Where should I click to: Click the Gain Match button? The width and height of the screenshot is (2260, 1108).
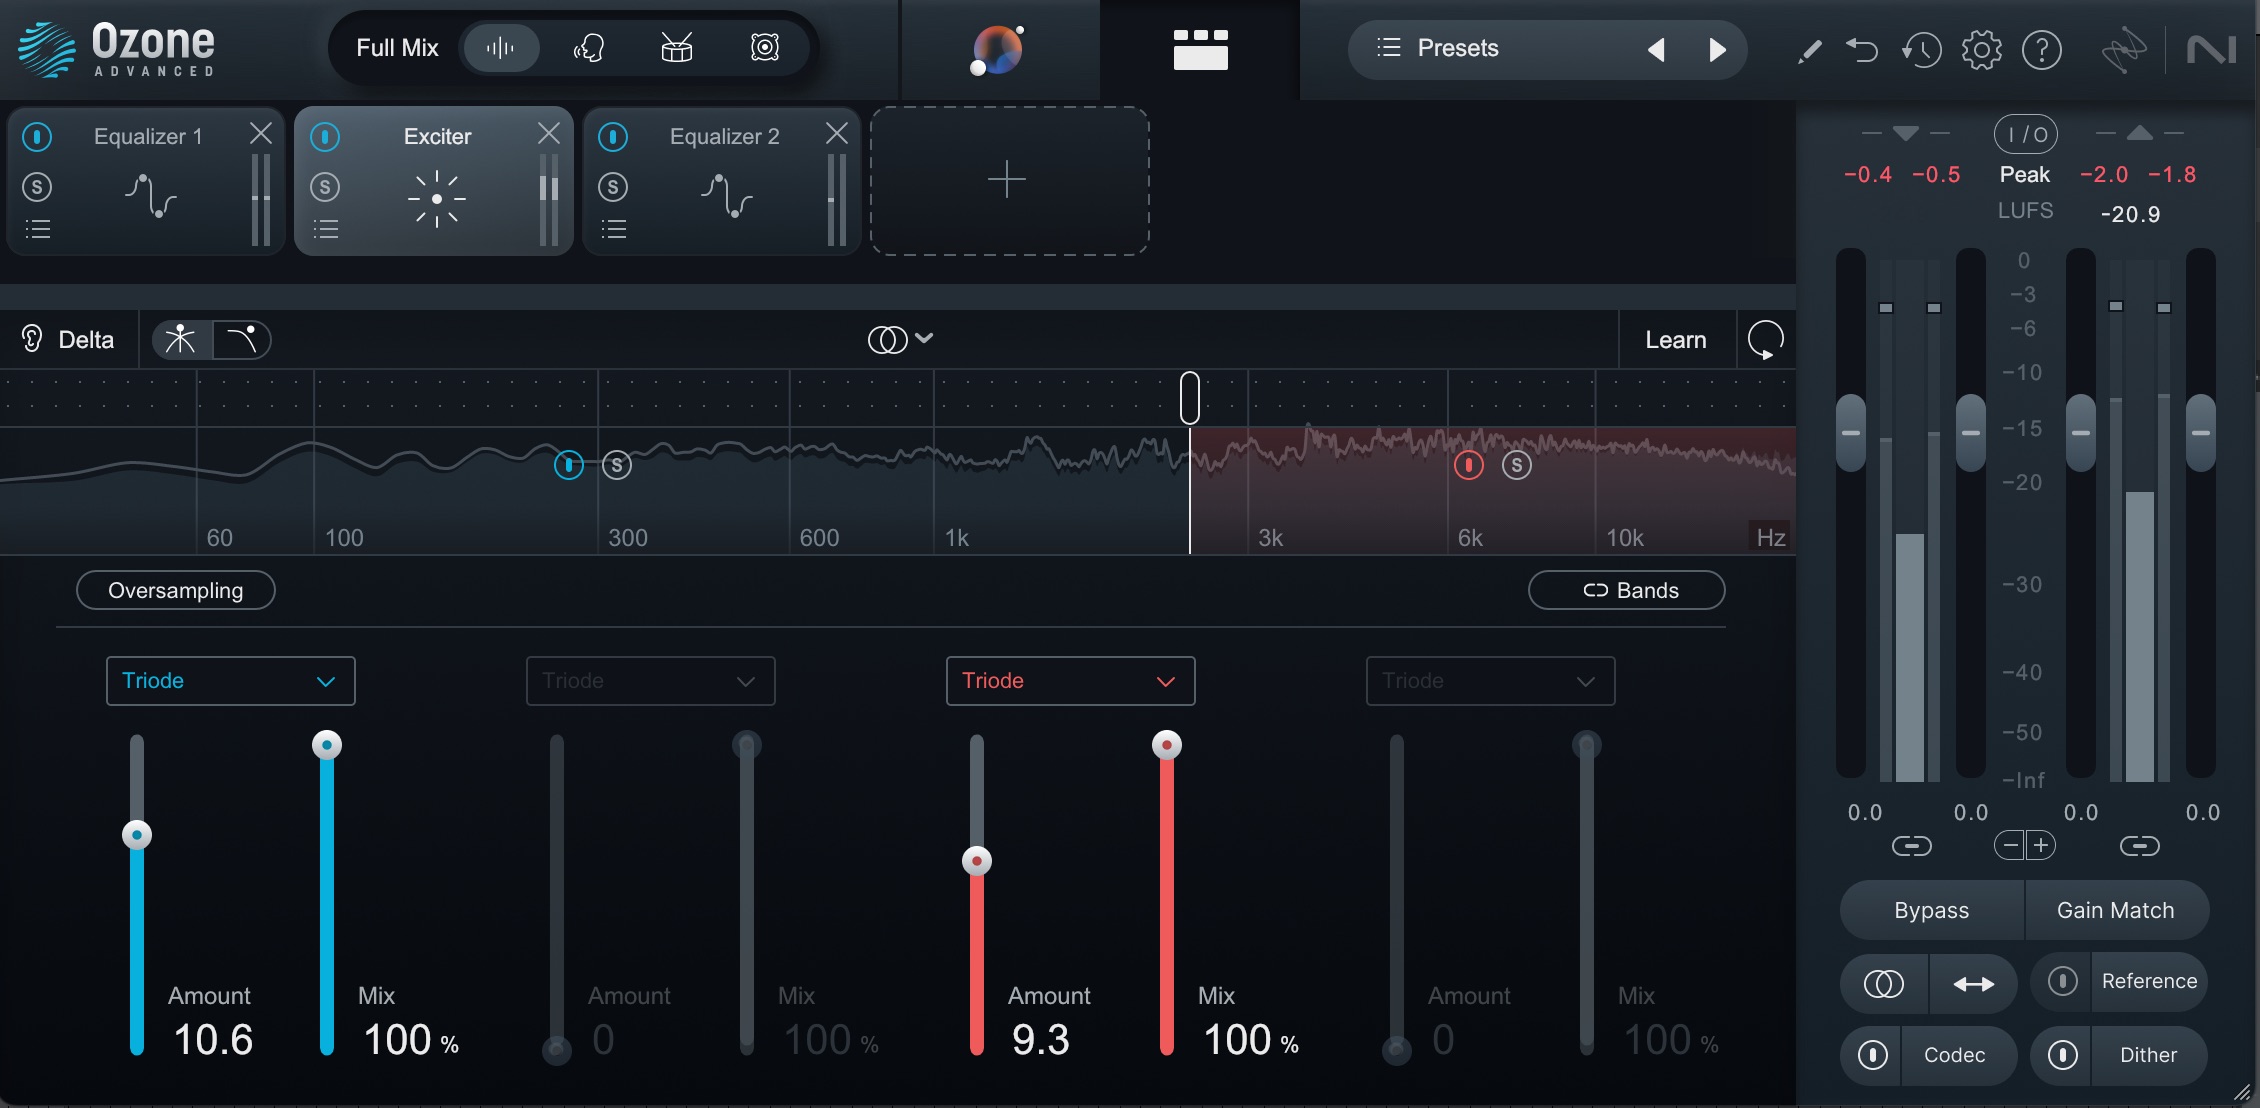coord(2116,911)
